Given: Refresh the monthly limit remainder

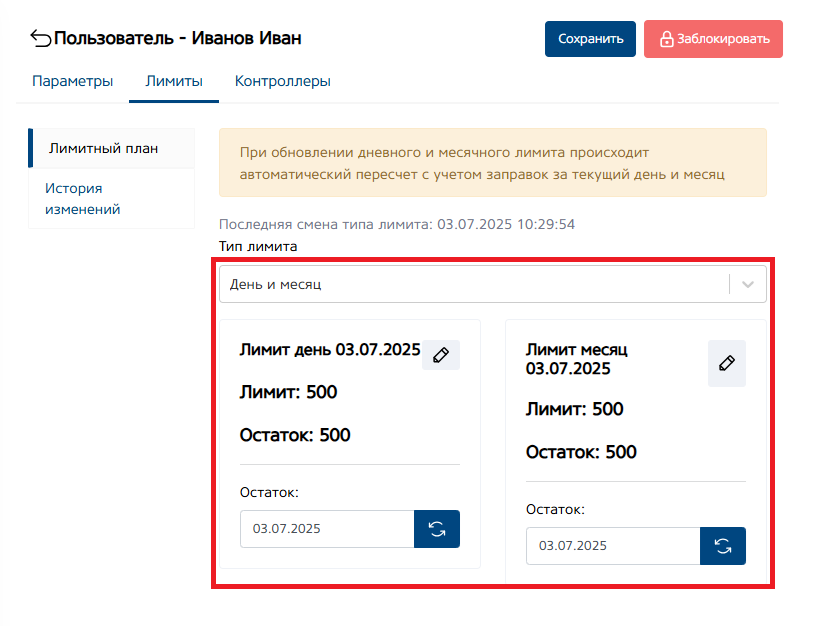Looking at the screenshot, I should [x=723, y=546].
